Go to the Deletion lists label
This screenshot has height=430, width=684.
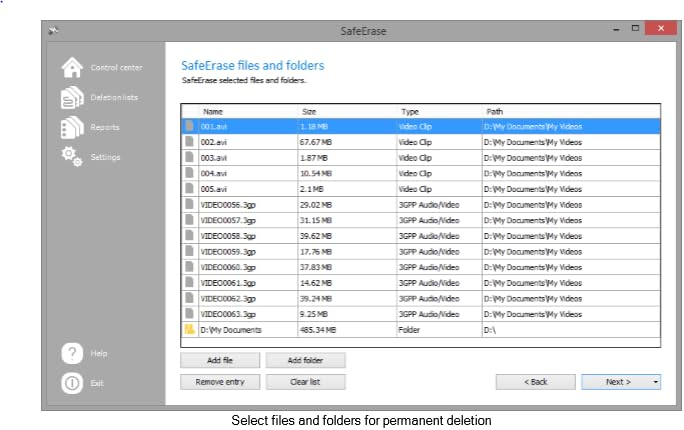(114, 97)
